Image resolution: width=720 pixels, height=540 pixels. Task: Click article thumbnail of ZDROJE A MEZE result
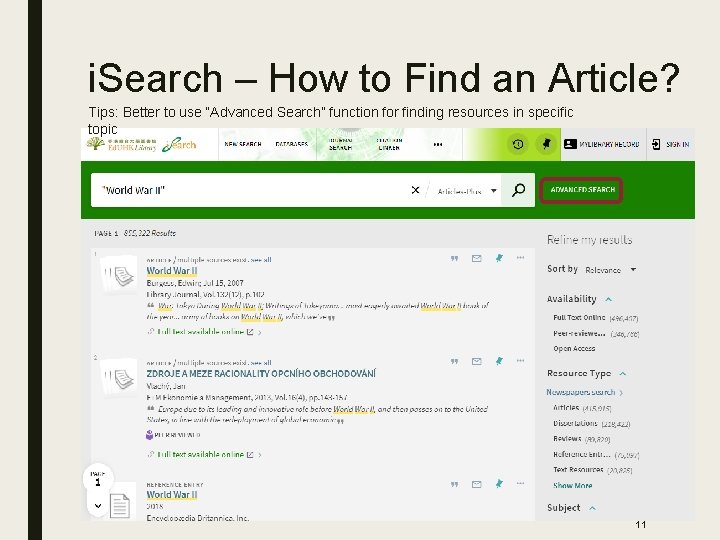point(118,377)
